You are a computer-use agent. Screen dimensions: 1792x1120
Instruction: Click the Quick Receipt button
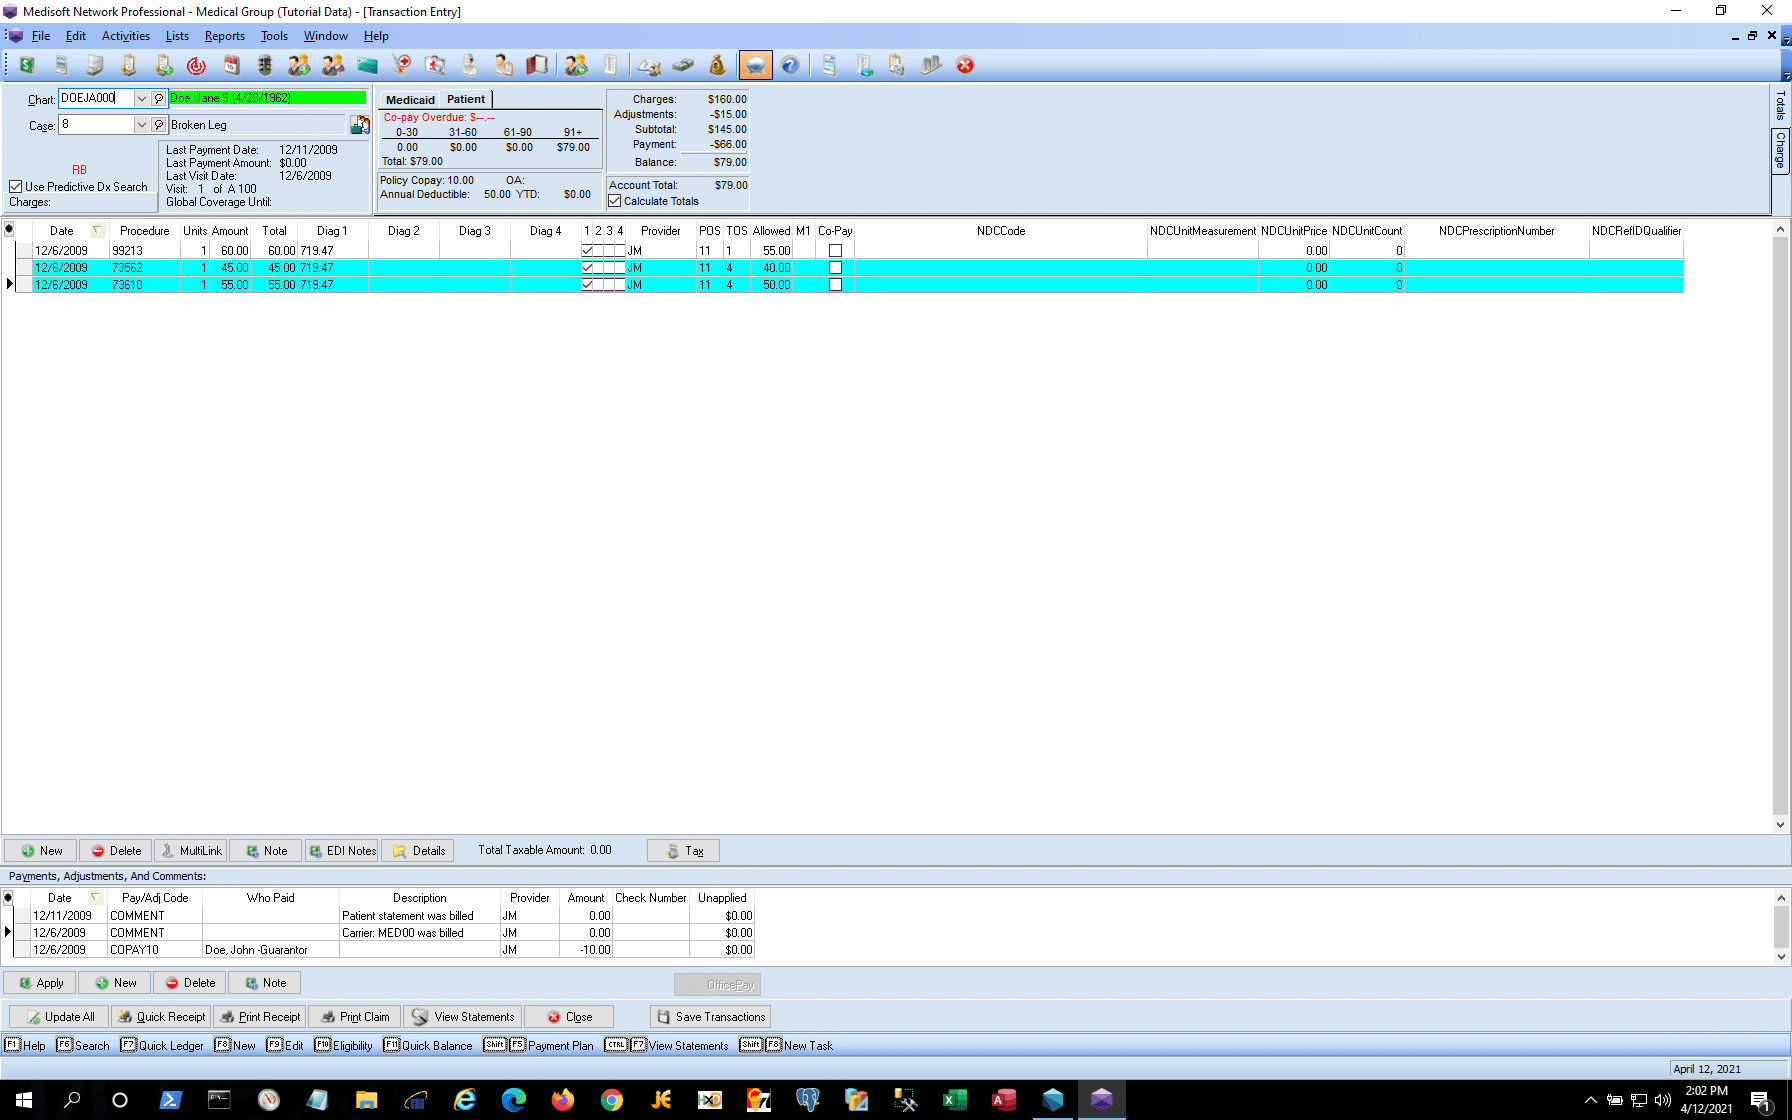coord(161,1017)
